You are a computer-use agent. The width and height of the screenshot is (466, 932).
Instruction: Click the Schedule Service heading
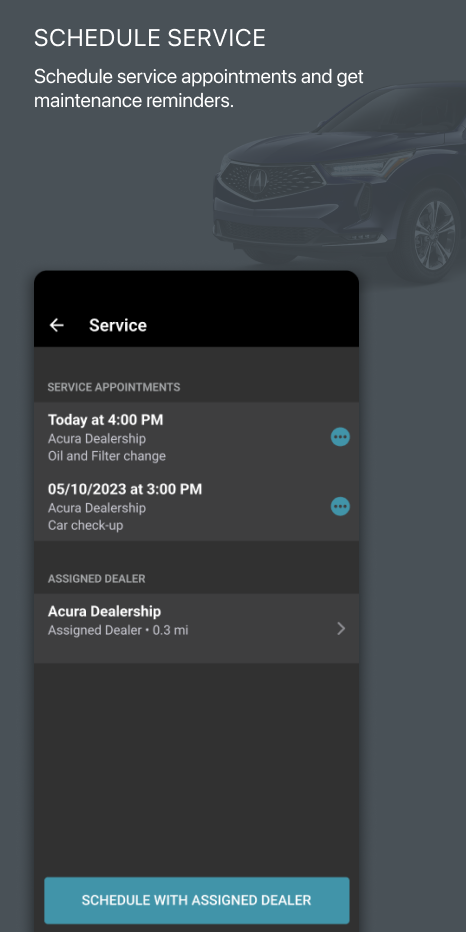coord(150,38)
